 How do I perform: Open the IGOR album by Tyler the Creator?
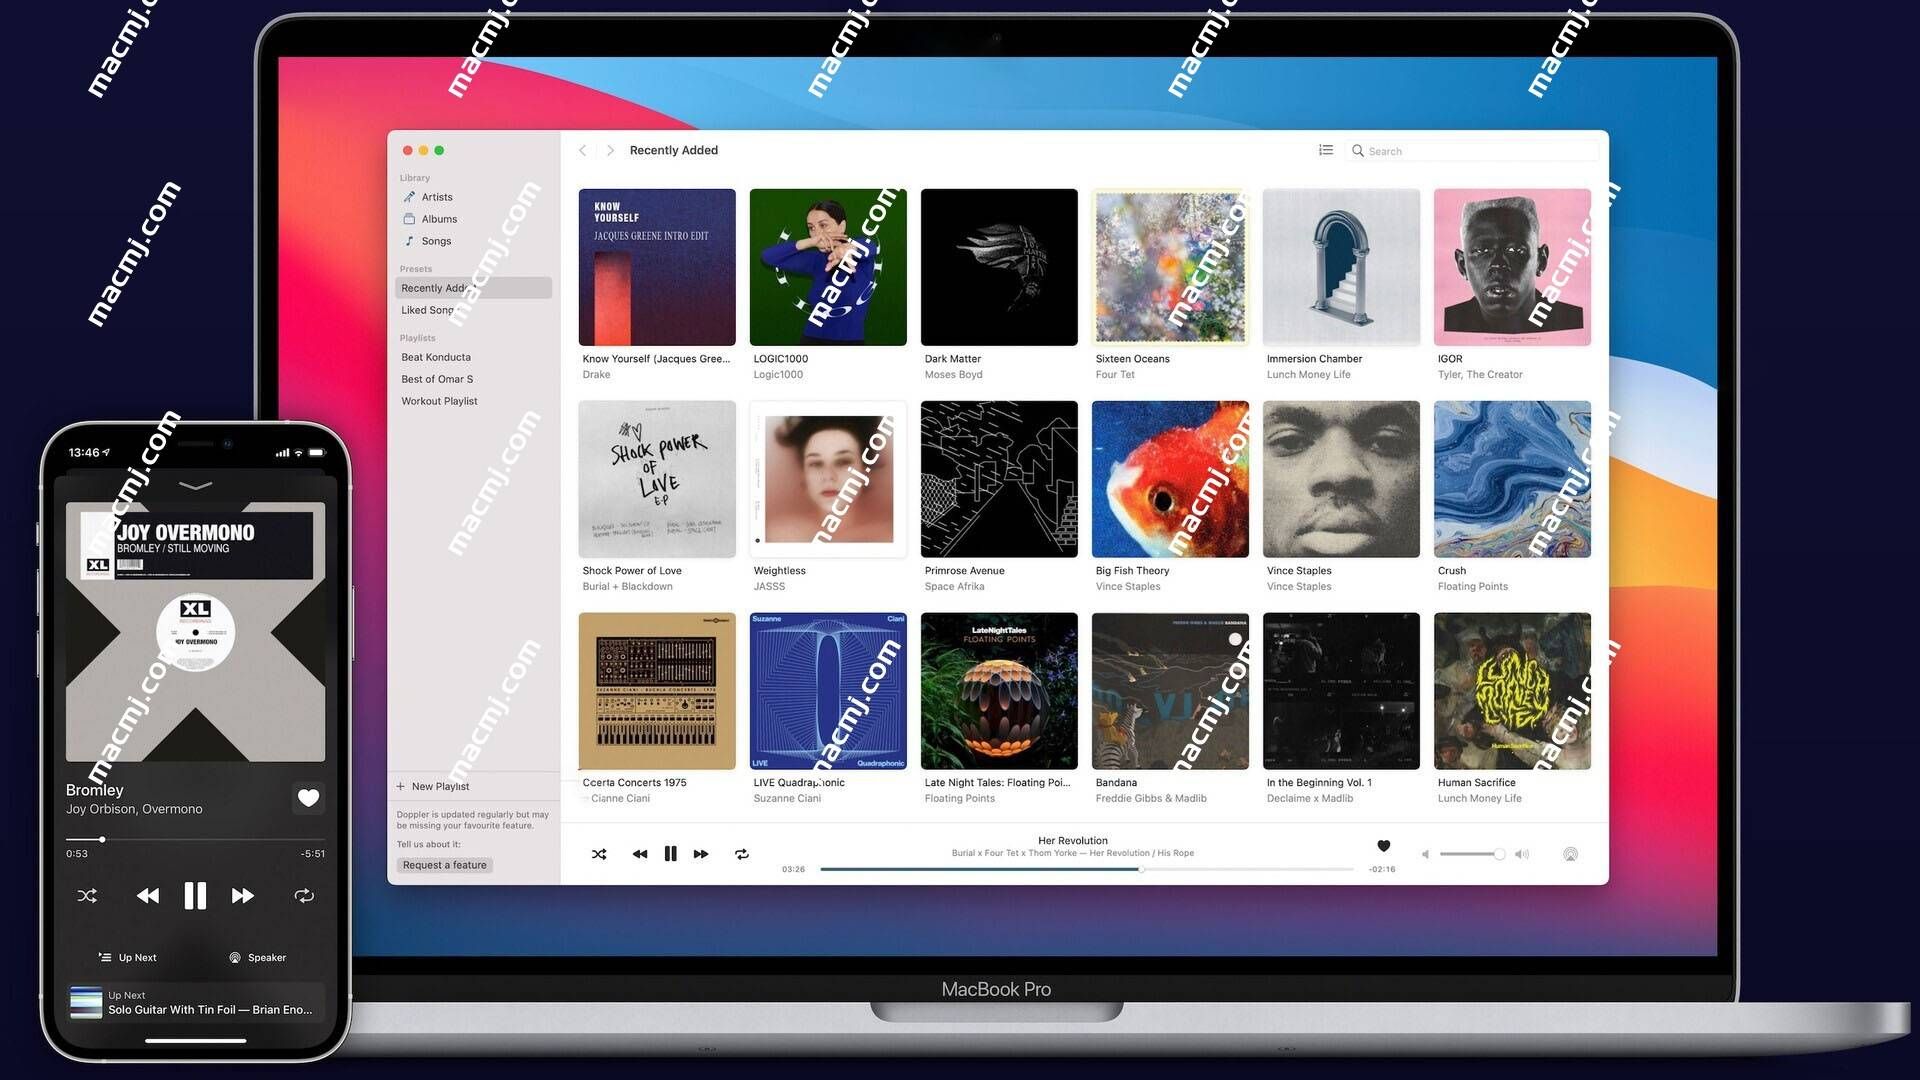1513,266
